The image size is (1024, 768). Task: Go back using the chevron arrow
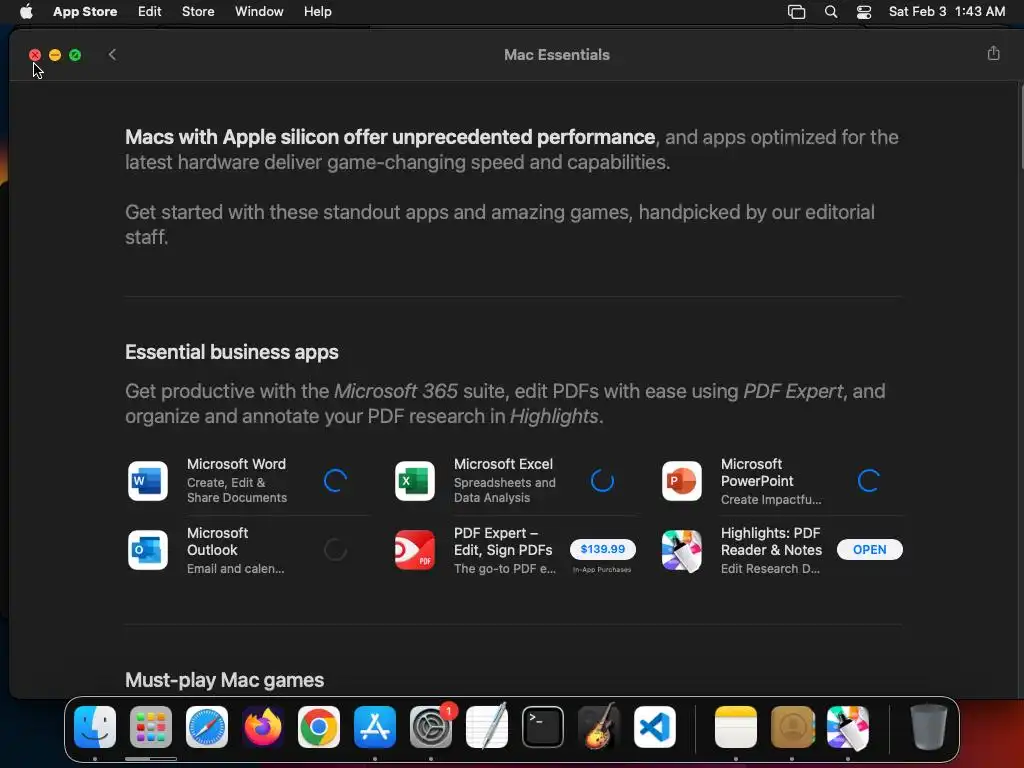112,54
